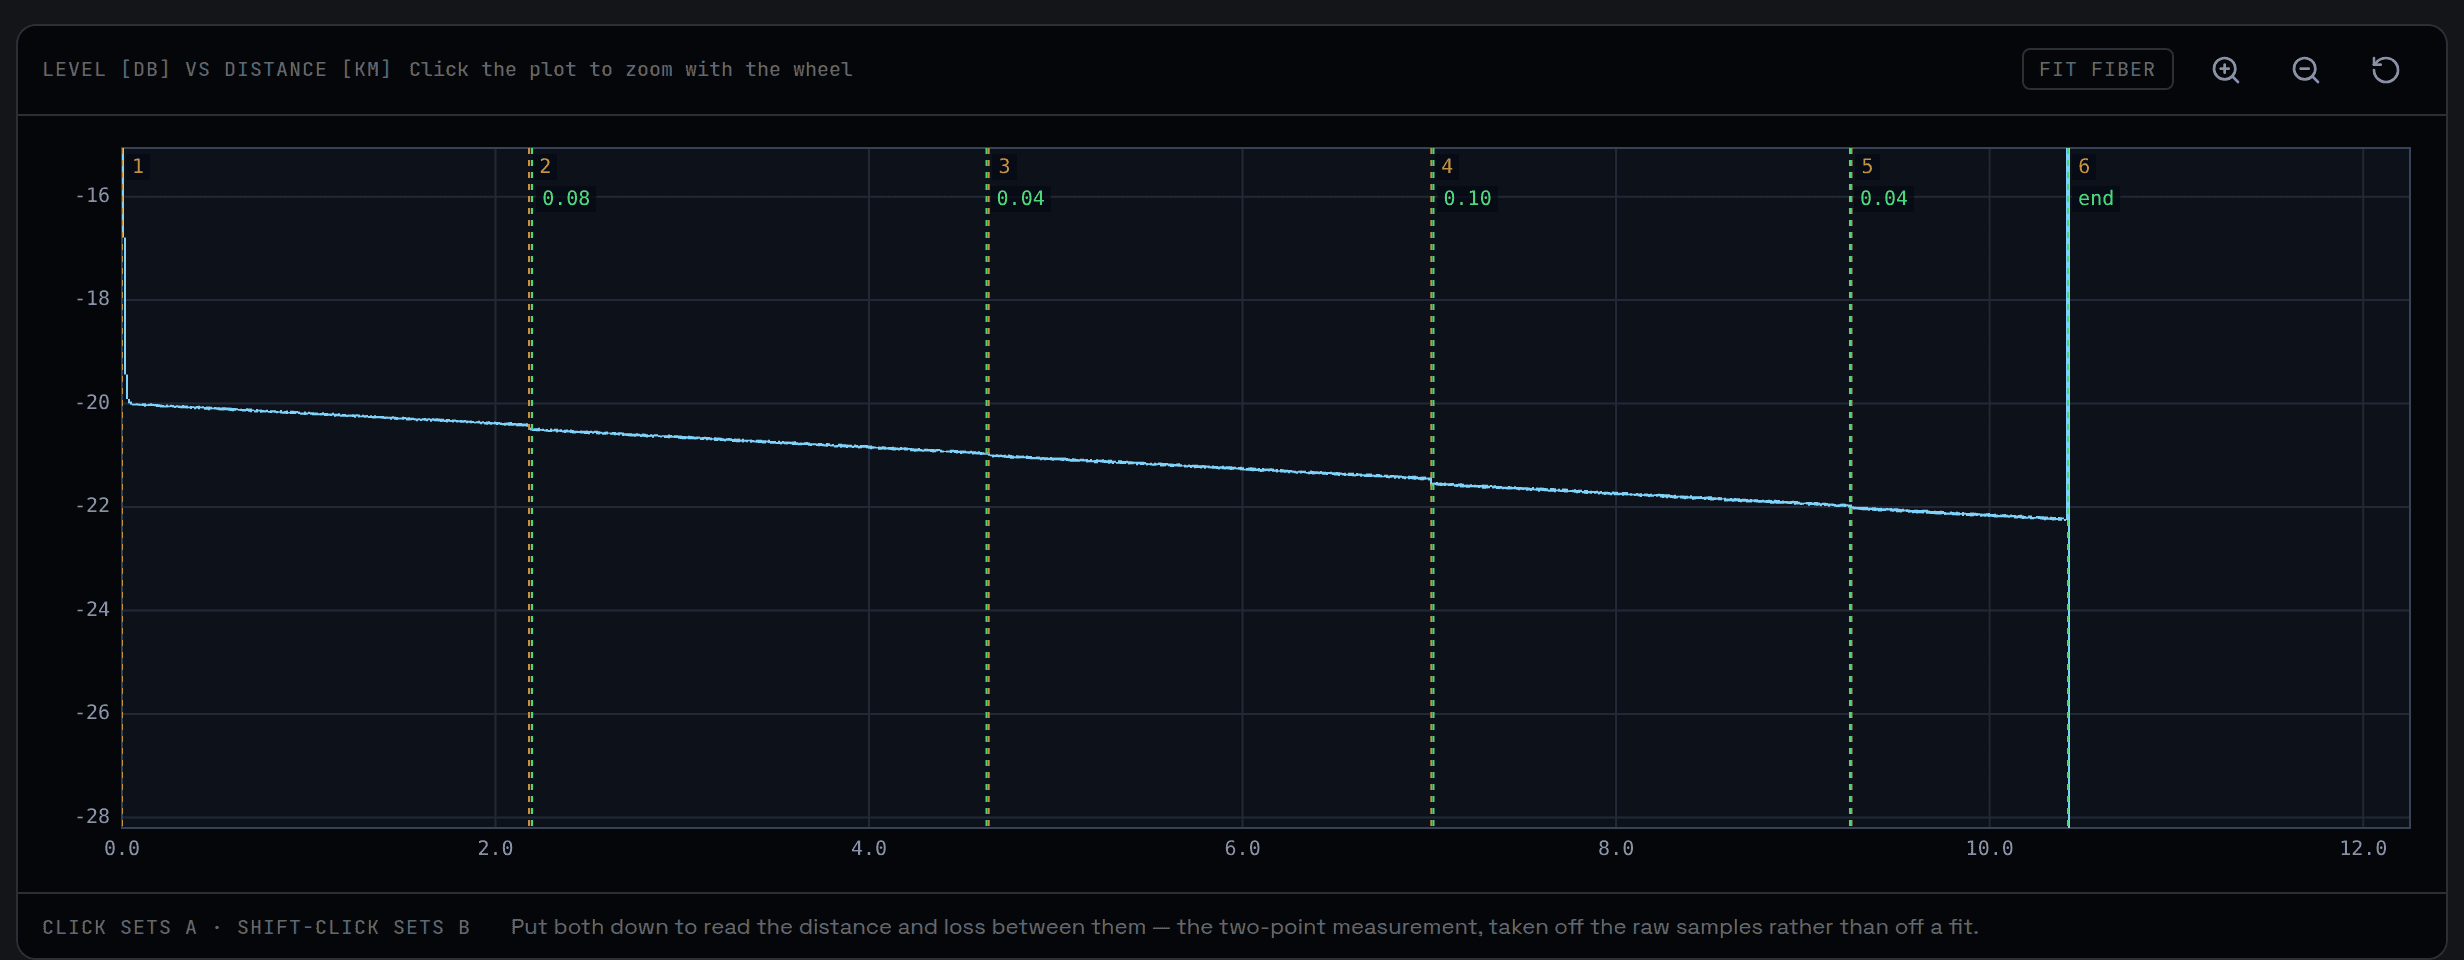This screenshot has width=2464, height=960.
Task: Click the -28 tick on the level axis
Action: pos(92,816)
